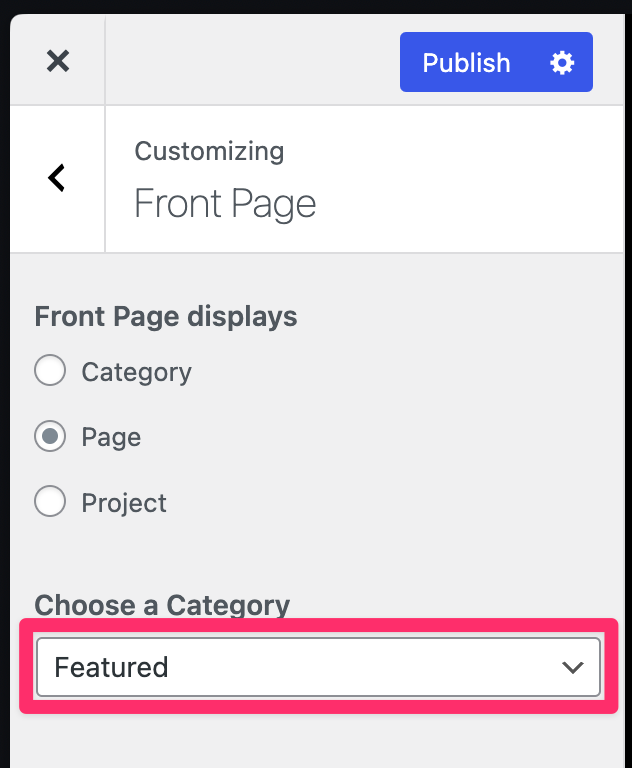Open publish settings via the gear icon
This screenshot has height=768, width=632.
tap(563, 63)
